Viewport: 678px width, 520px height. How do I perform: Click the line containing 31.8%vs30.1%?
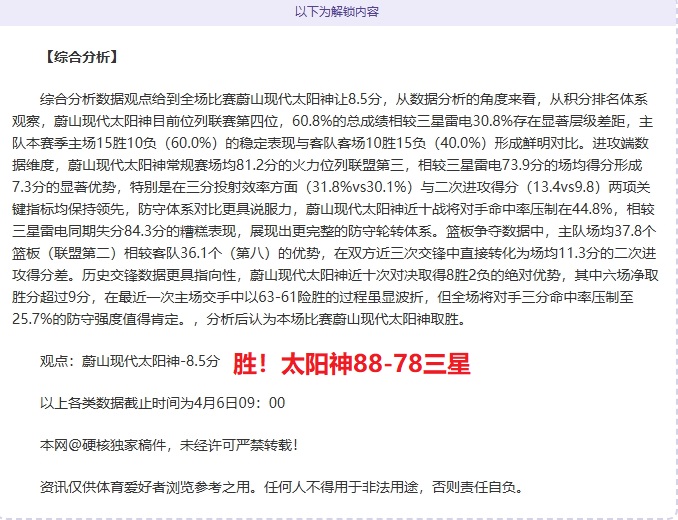pyautogui.click(x=331, y=187)
